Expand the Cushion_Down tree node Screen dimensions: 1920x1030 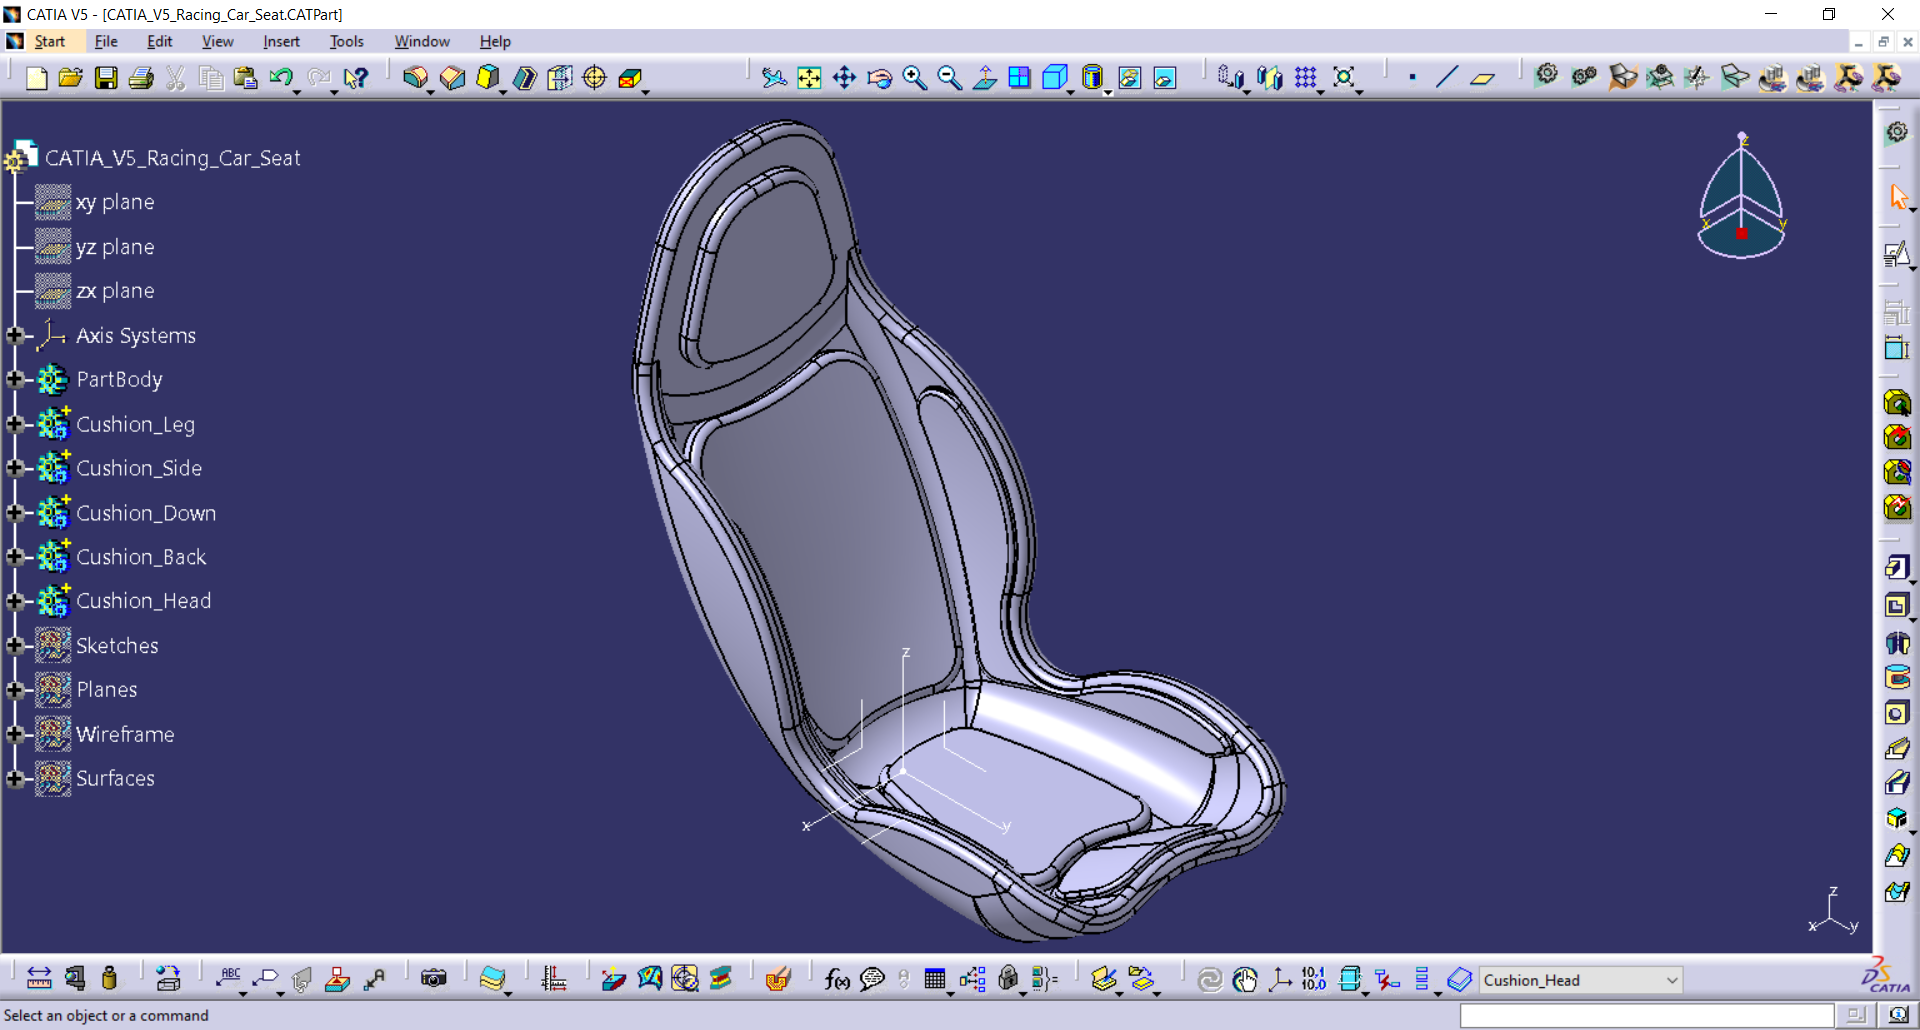15,513
